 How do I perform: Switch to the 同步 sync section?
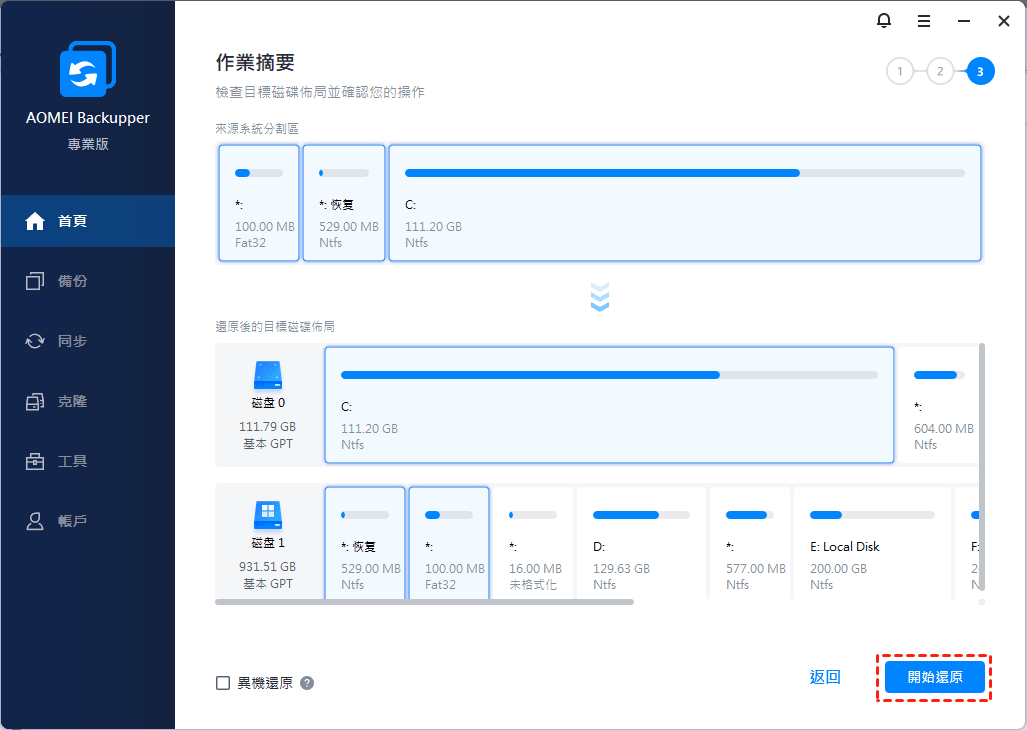(87, 341)
